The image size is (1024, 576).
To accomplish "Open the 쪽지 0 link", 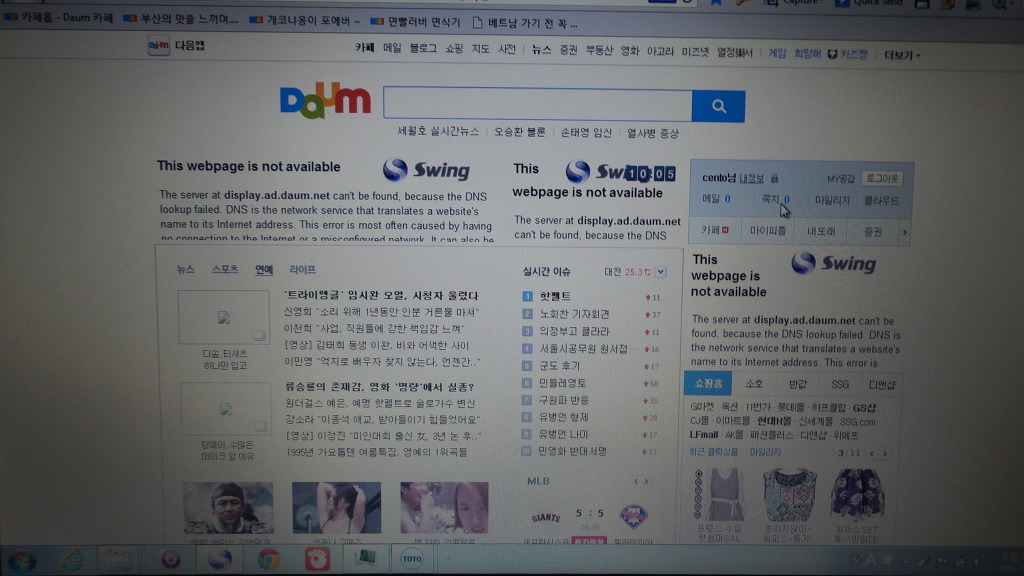I will (x=776, y=199).
